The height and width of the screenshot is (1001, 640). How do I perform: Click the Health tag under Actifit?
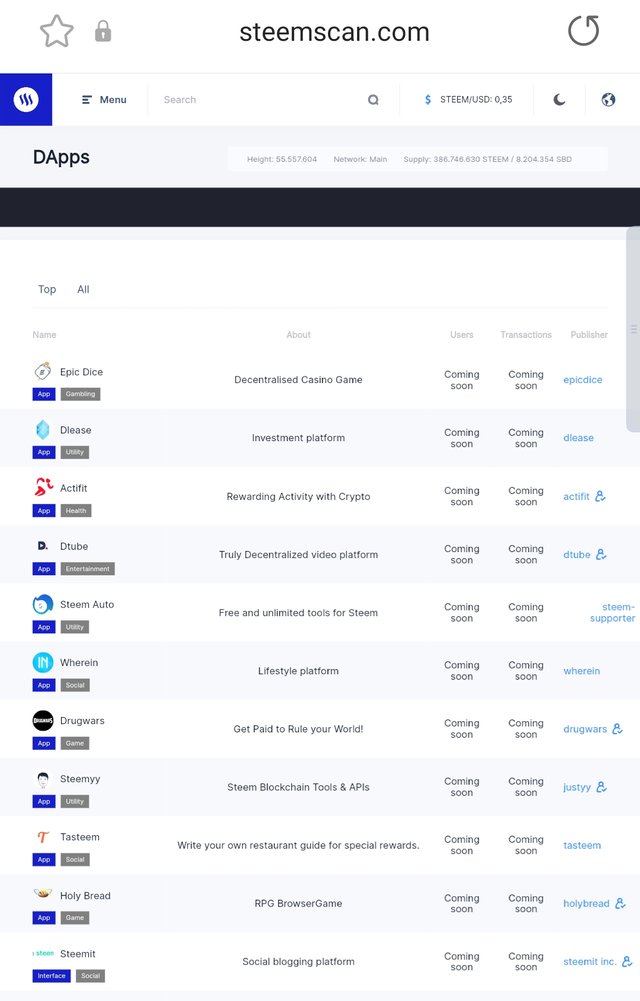pyautogui.click(x=75, y=511)
